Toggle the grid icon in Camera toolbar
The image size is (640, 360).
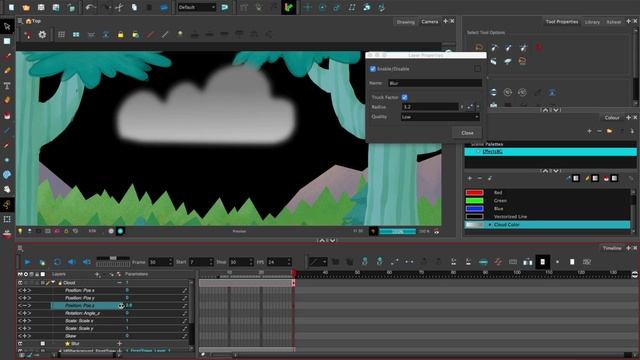(61, 35)
